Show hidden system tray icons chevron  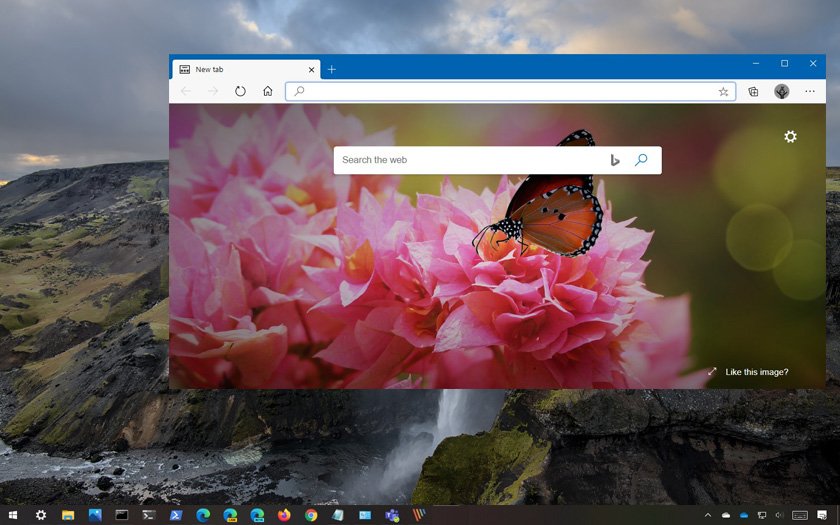pos(708,515)
